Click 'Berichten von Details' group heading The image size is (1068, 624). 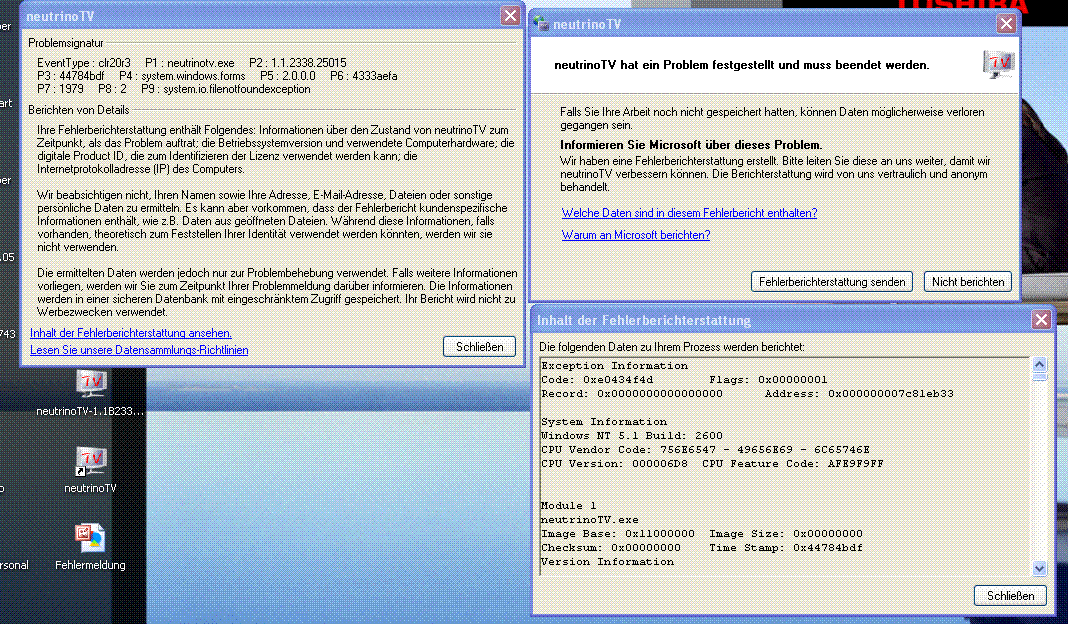[x=78, y=110]
